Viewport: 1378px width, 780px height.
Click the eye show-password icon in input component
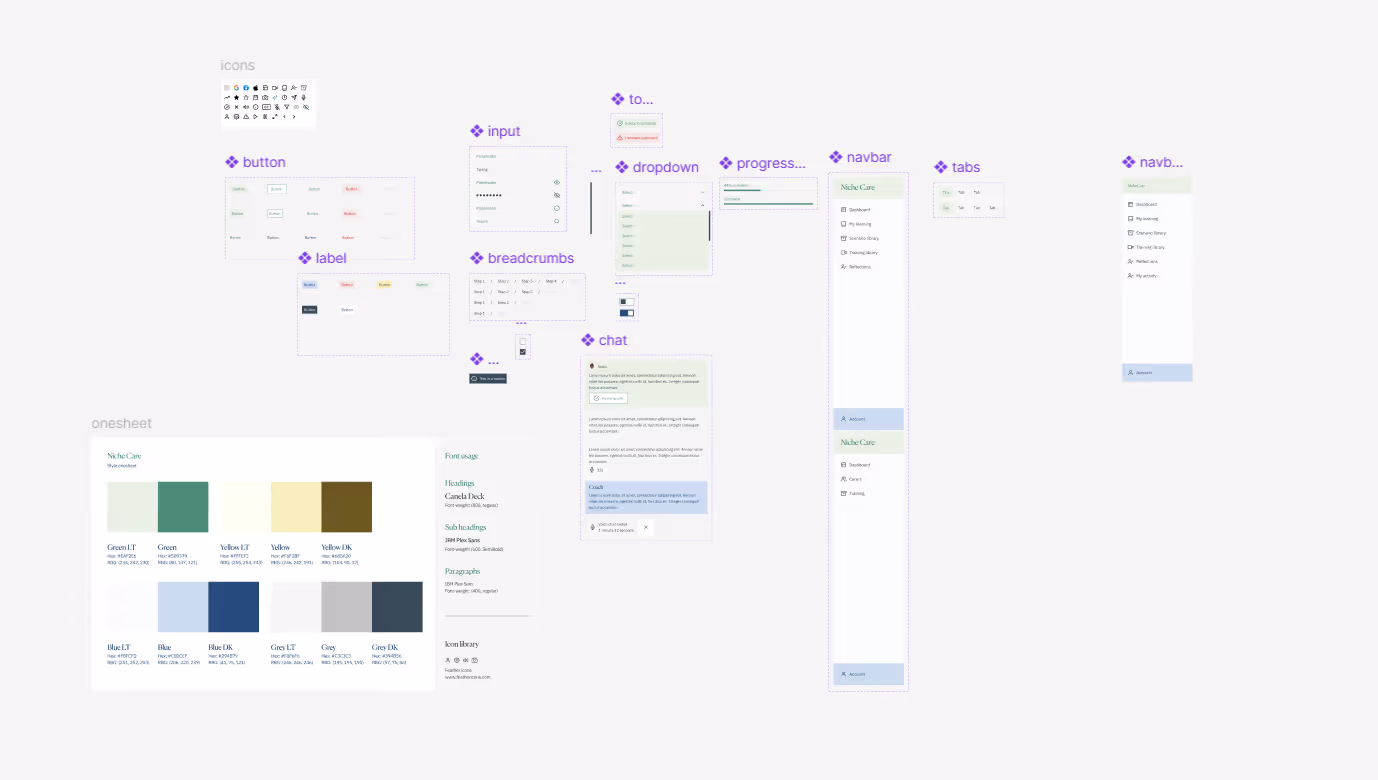pos(557,182)
